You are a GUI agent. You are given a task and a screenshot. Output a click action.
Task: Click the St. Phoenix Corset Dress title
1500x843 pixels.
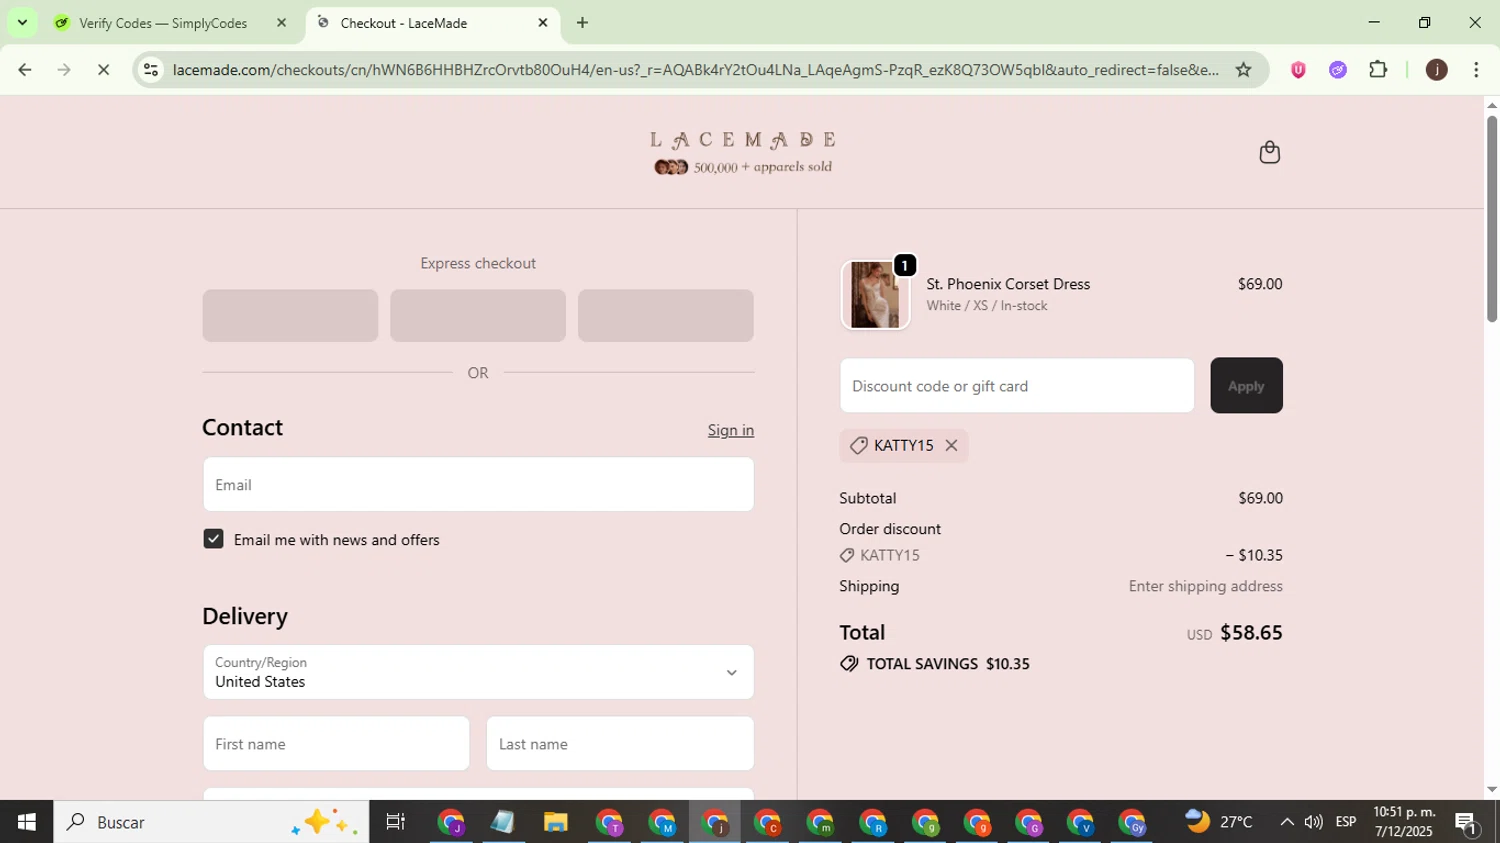tap(1008, 284)
